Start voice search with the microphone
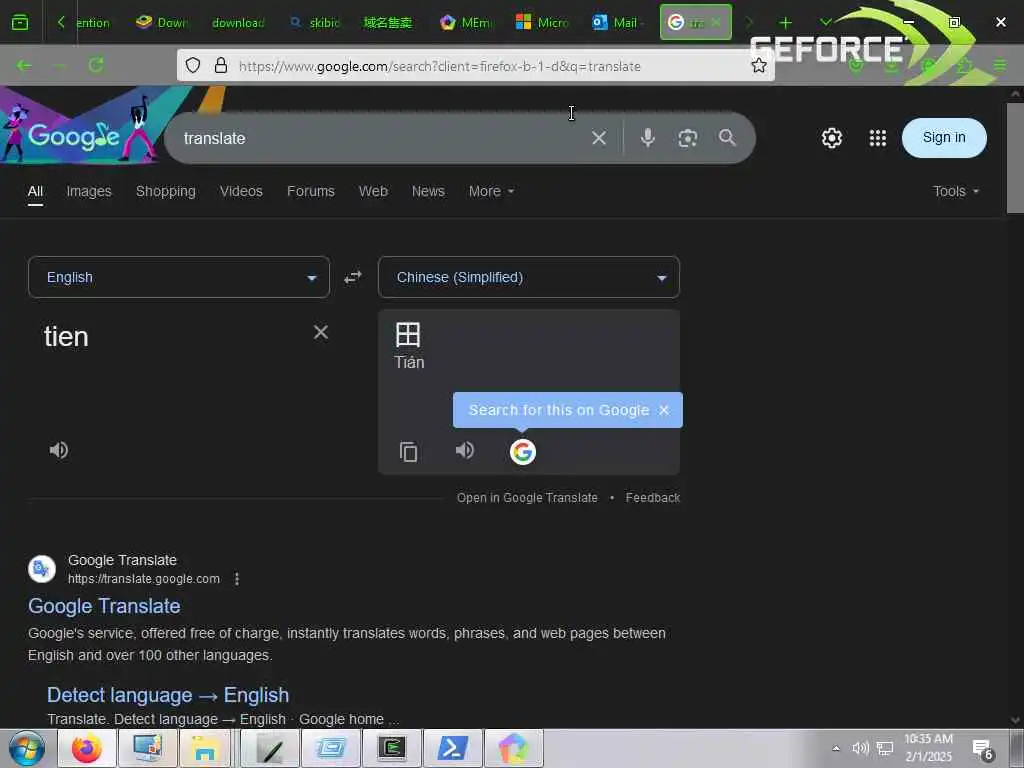 pyautogui.click(x=647, y=138)
